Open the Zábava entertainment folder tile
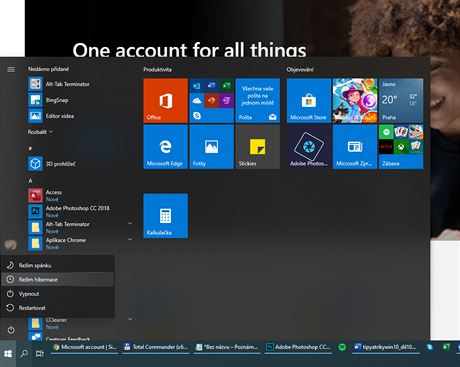The image size is (460, 367). [401, 147]
